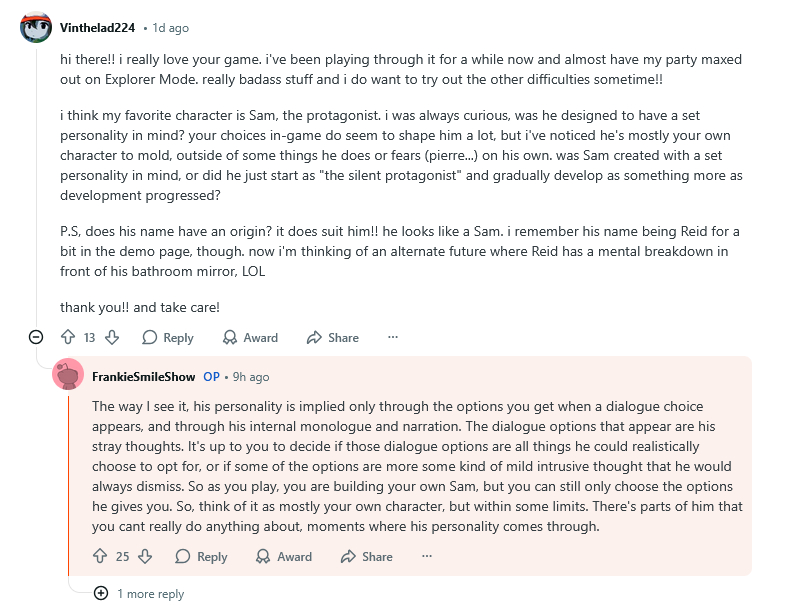796x609 pixels.
Task: Upvote FrankieSmileShow's reply
Action: point(100,557)
